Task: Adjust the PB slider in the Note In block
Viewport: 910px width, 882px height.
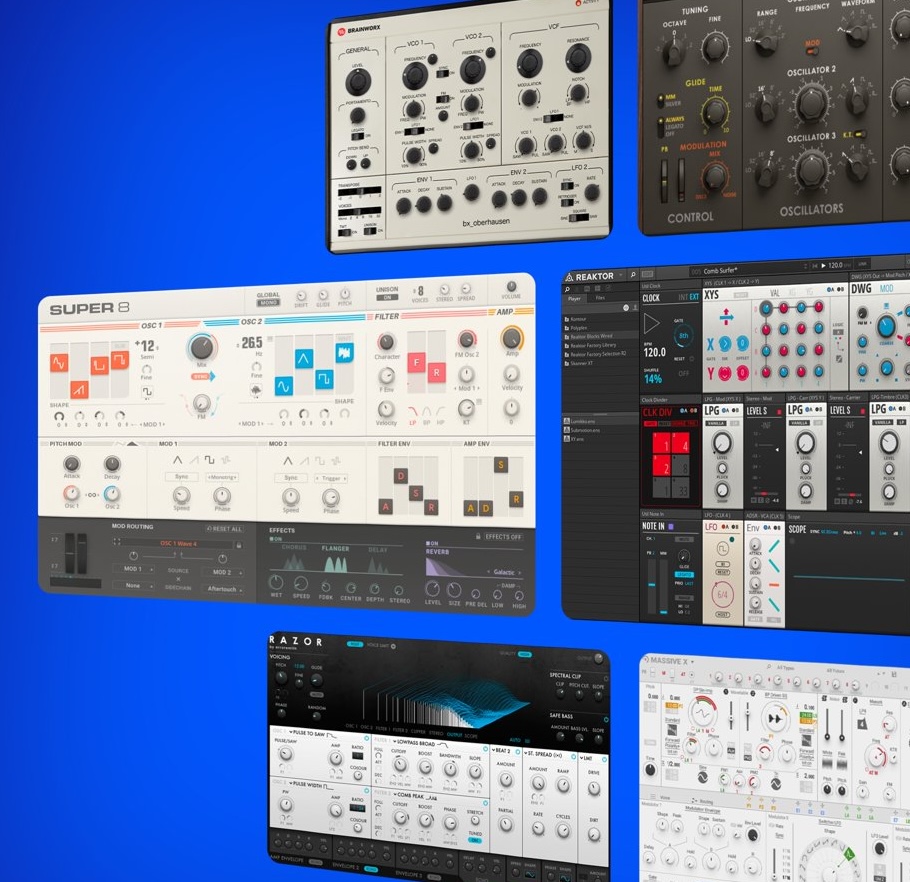Action: [653, 584]
